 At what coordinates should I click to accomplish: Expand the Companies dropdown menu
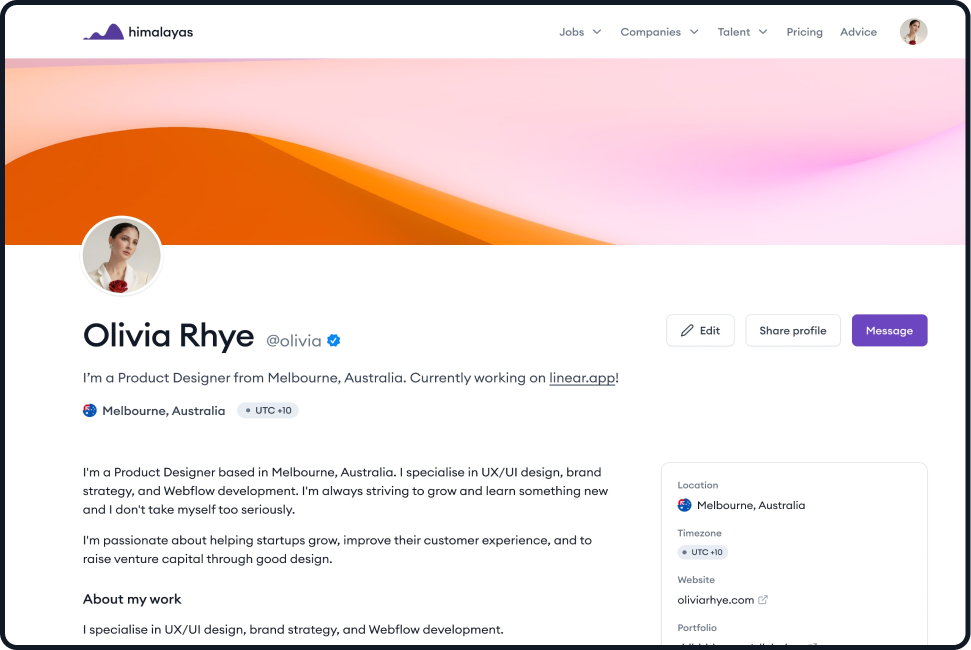[659, 32]
